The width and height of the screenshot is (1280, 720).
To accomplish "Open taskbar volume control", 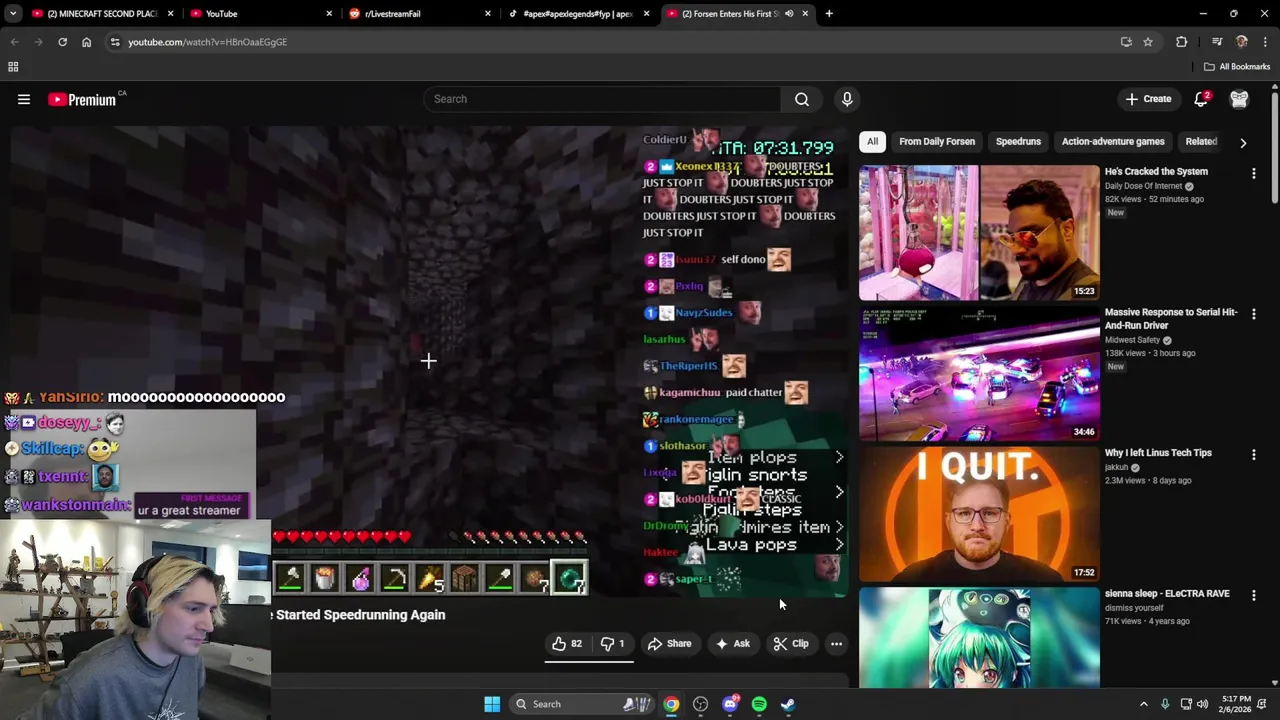I will 1202,704.
